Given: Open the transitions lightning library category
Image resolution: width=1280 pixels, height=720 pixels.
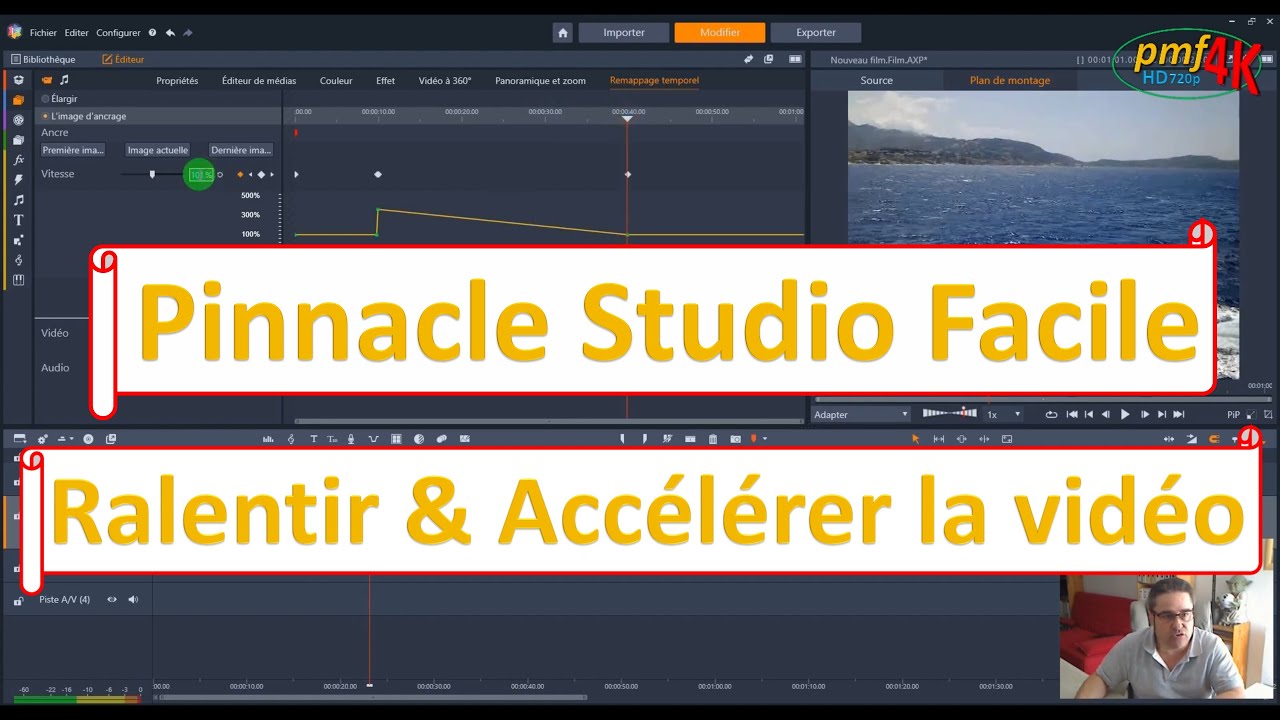Looking at the screenshot, I should pos(18,180).
